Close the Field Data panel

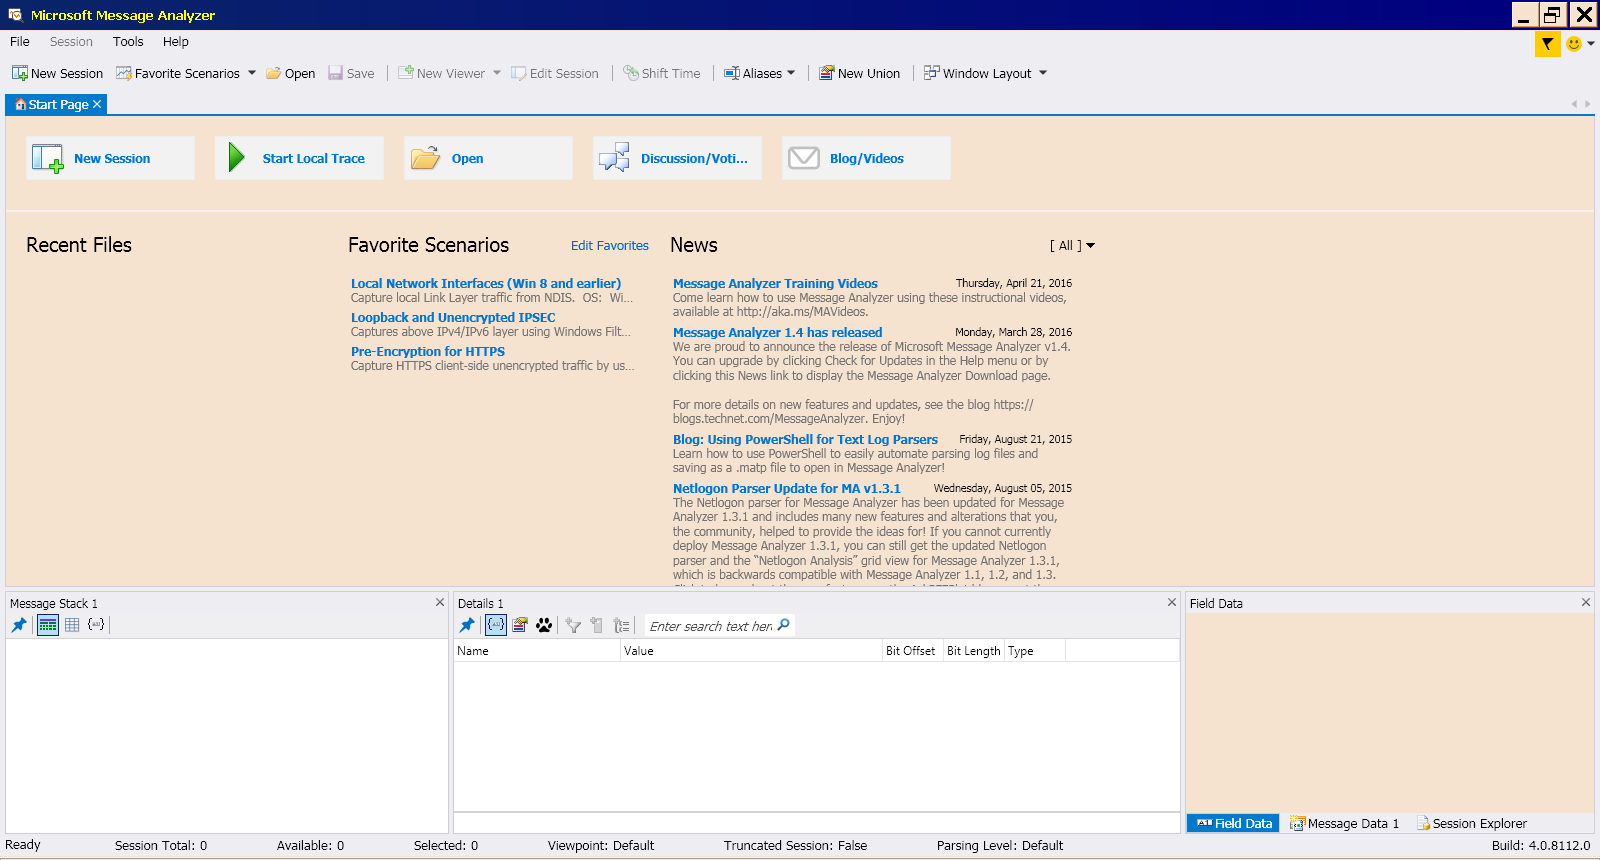[1585, 603]
